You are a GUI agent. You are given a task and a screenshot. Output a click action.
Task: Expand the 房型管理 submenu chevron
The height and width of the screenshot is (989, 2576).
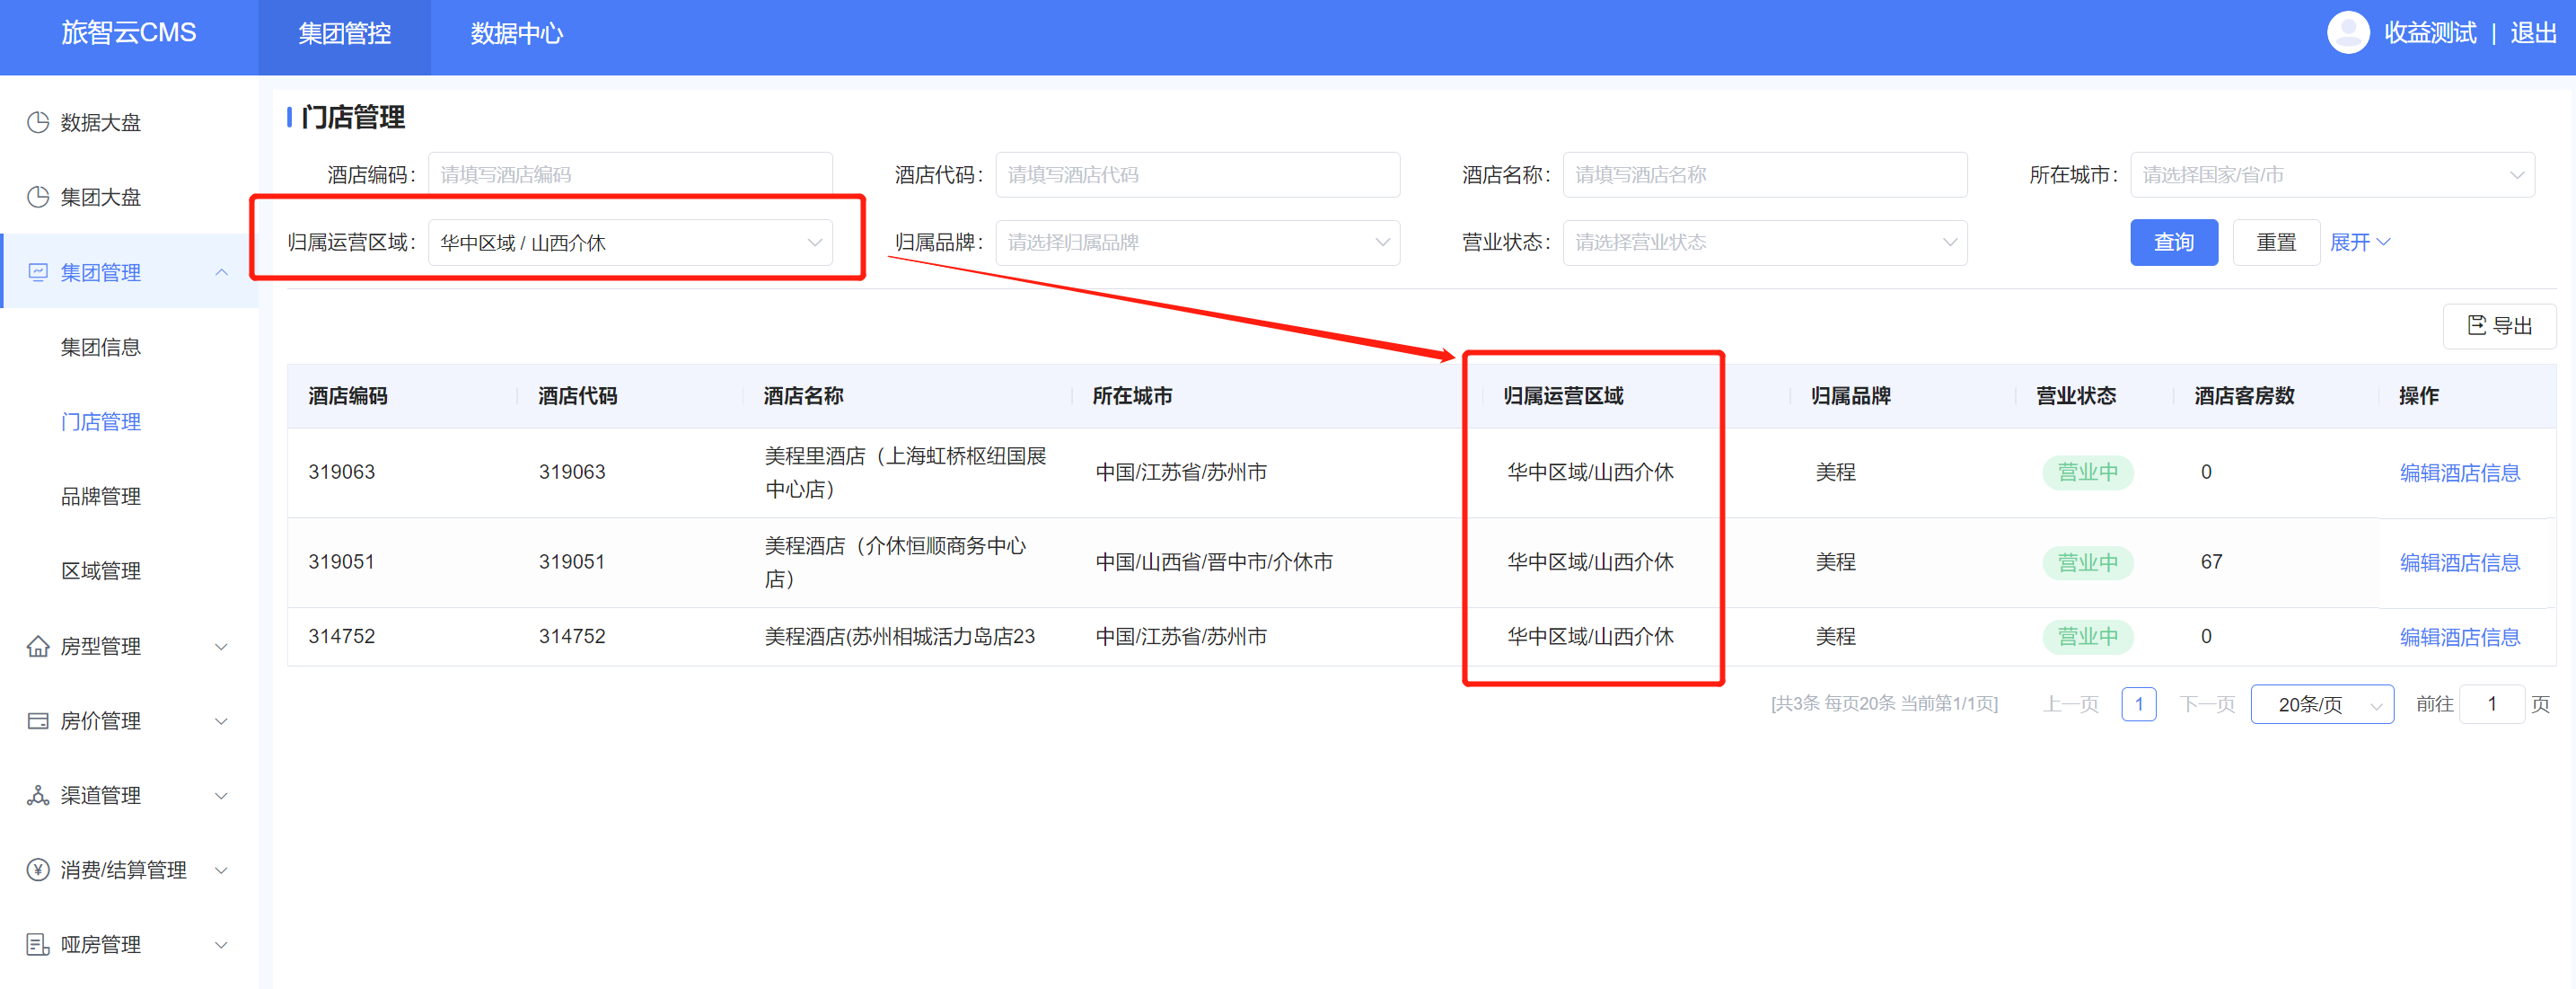[x=222, y=646]
